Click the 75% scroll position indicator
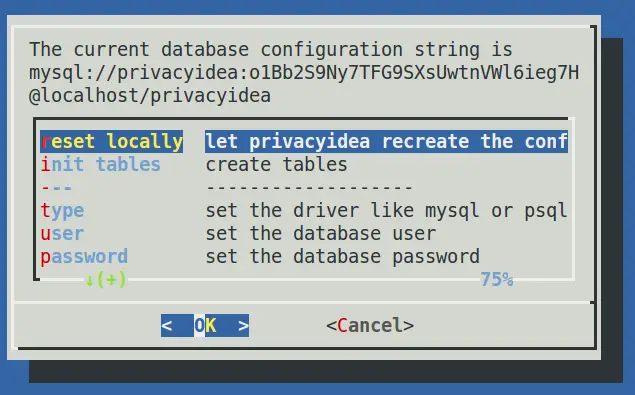Viewport: 635px width, 395px height. [496, 280]
